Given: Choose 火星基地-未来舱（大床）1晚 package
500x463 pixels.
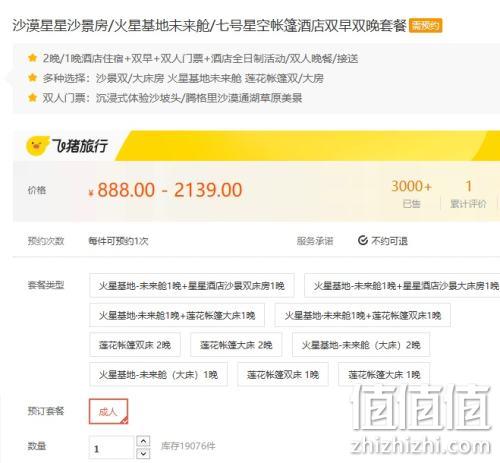Looking at the screenshot, I should [x=158, y=374].
